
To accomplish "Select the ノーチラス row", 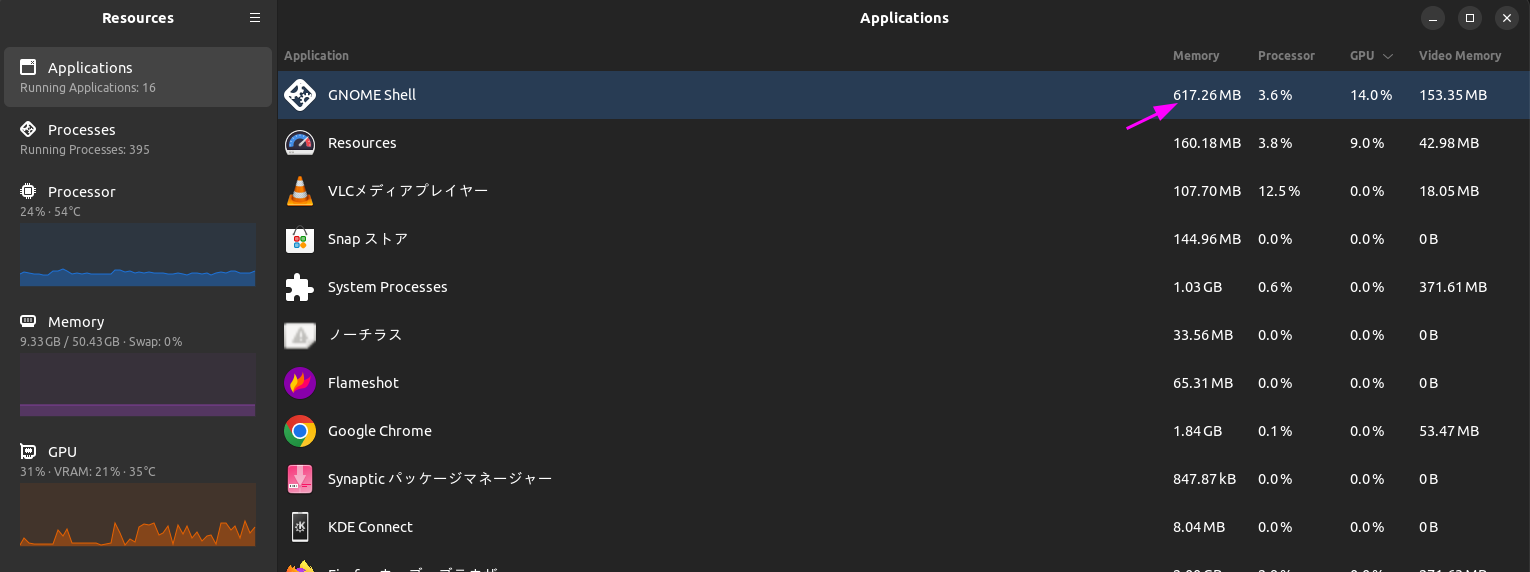I will point(904,335).
